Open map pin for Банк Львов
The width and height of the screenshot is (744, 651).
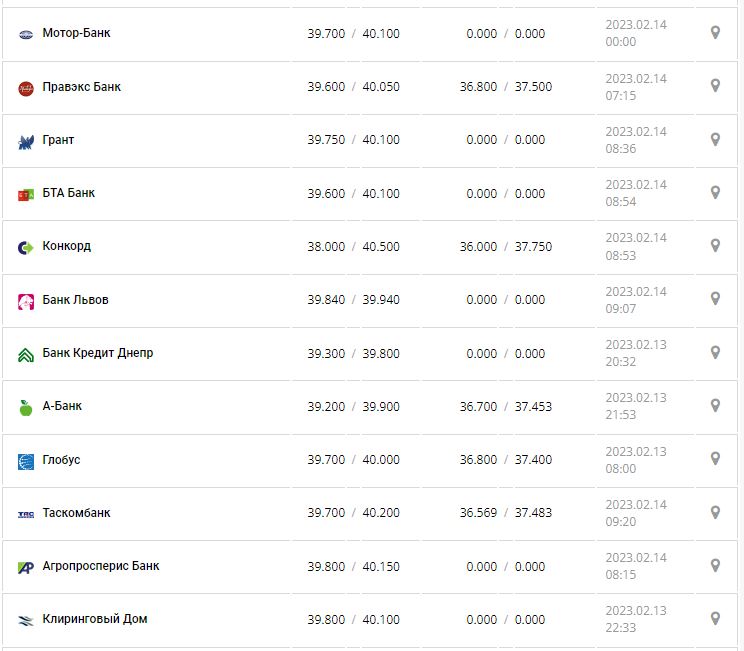(715, 299)
